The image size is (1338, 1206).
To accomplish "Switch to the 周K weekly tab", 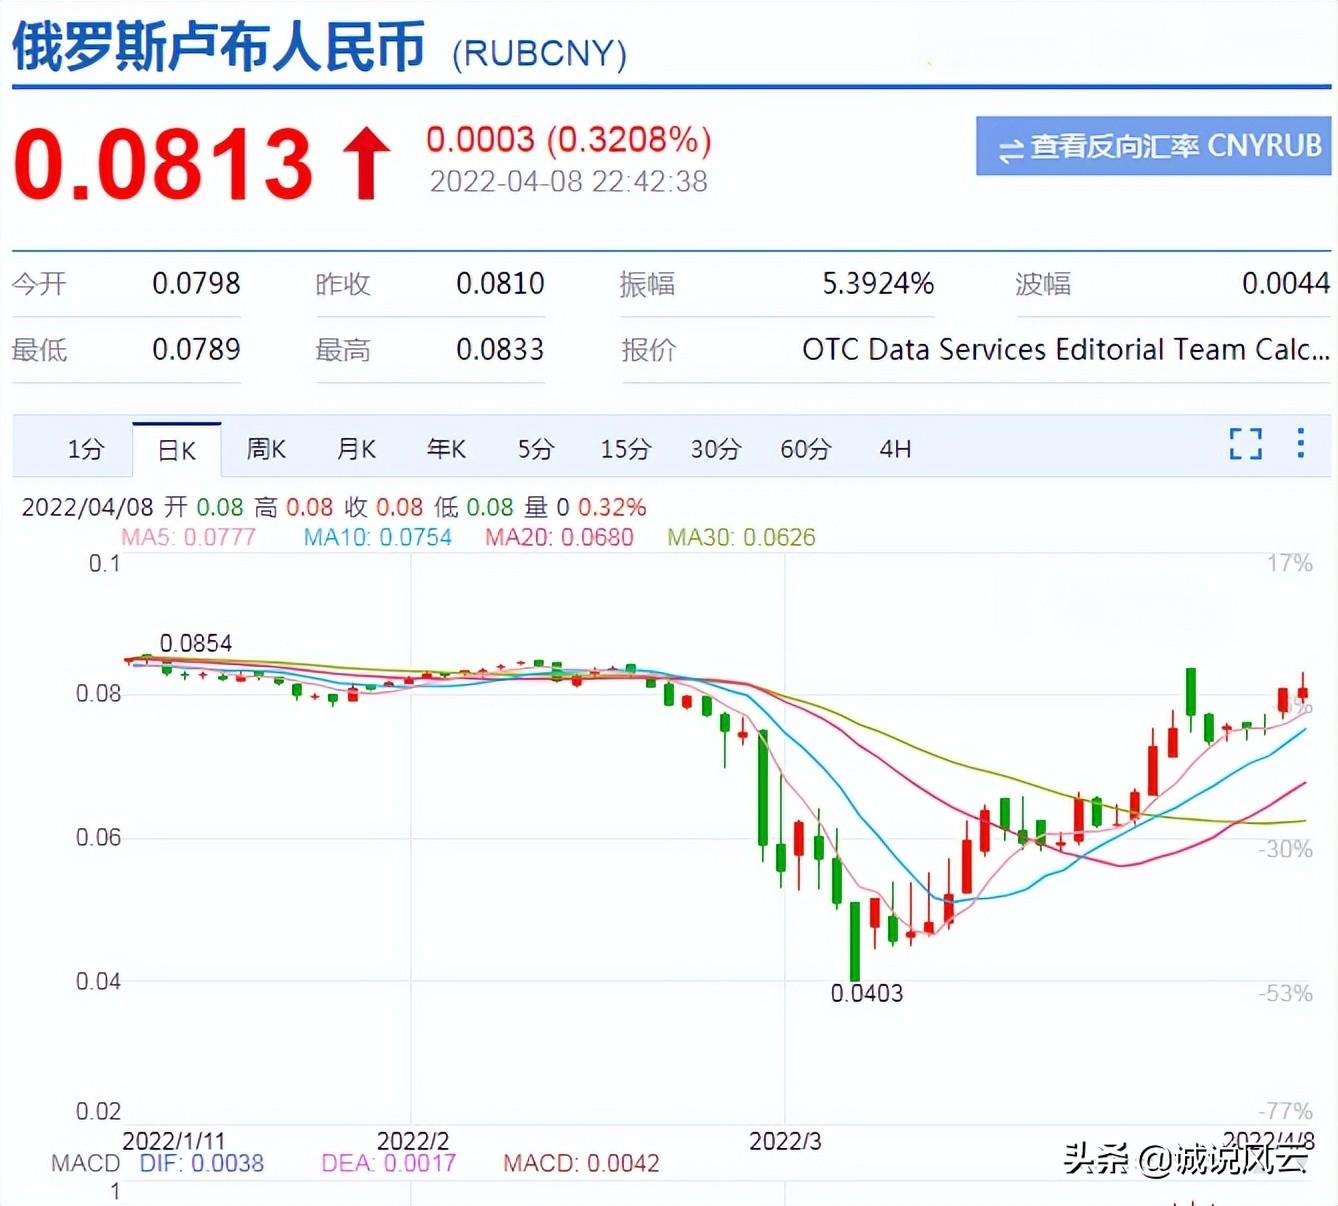I will (x=266, y=449).
